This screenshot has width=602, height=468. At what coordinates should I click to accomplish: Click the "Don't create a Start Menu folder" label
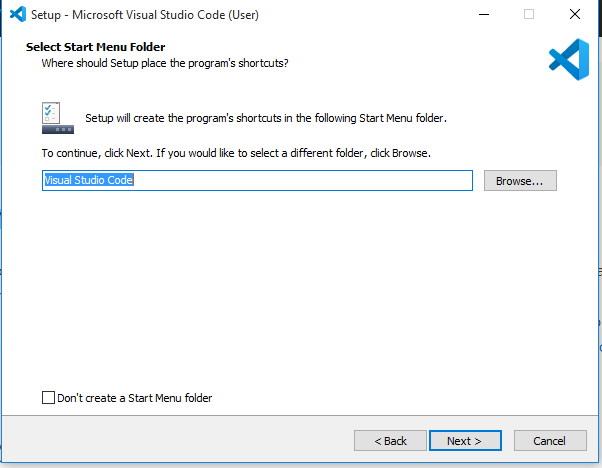(x=135, y=398)
